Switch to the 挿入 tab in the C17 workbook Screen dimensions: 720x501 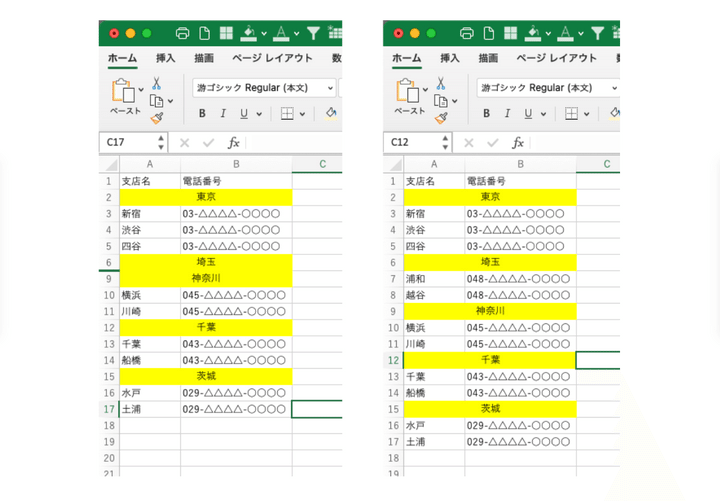(165, 58)
